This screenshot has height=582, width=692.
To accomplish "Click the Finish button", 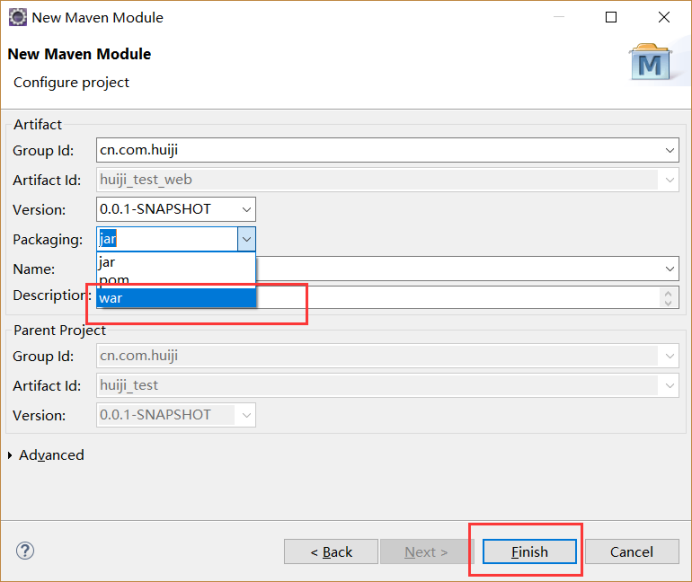I will (530, 552).
